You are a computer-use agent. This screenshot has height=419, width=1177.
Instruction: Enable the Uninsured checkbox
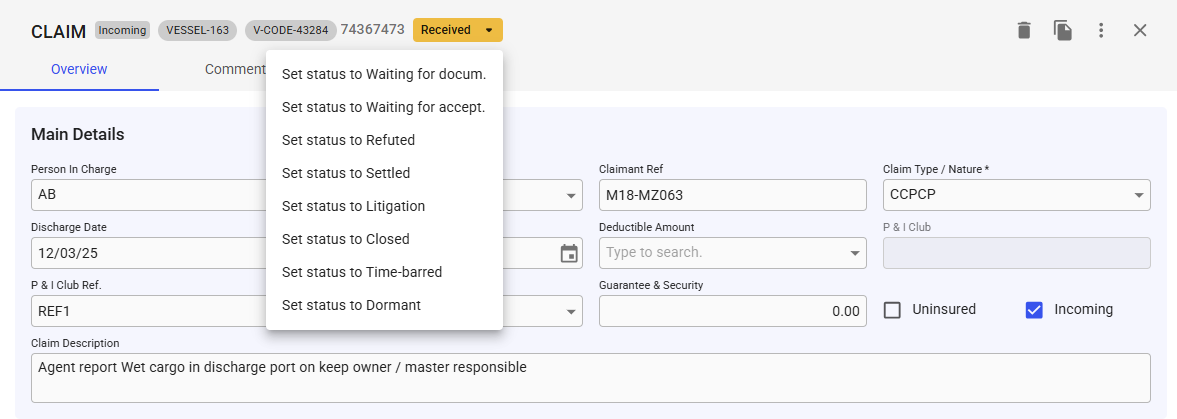(893, 310)
